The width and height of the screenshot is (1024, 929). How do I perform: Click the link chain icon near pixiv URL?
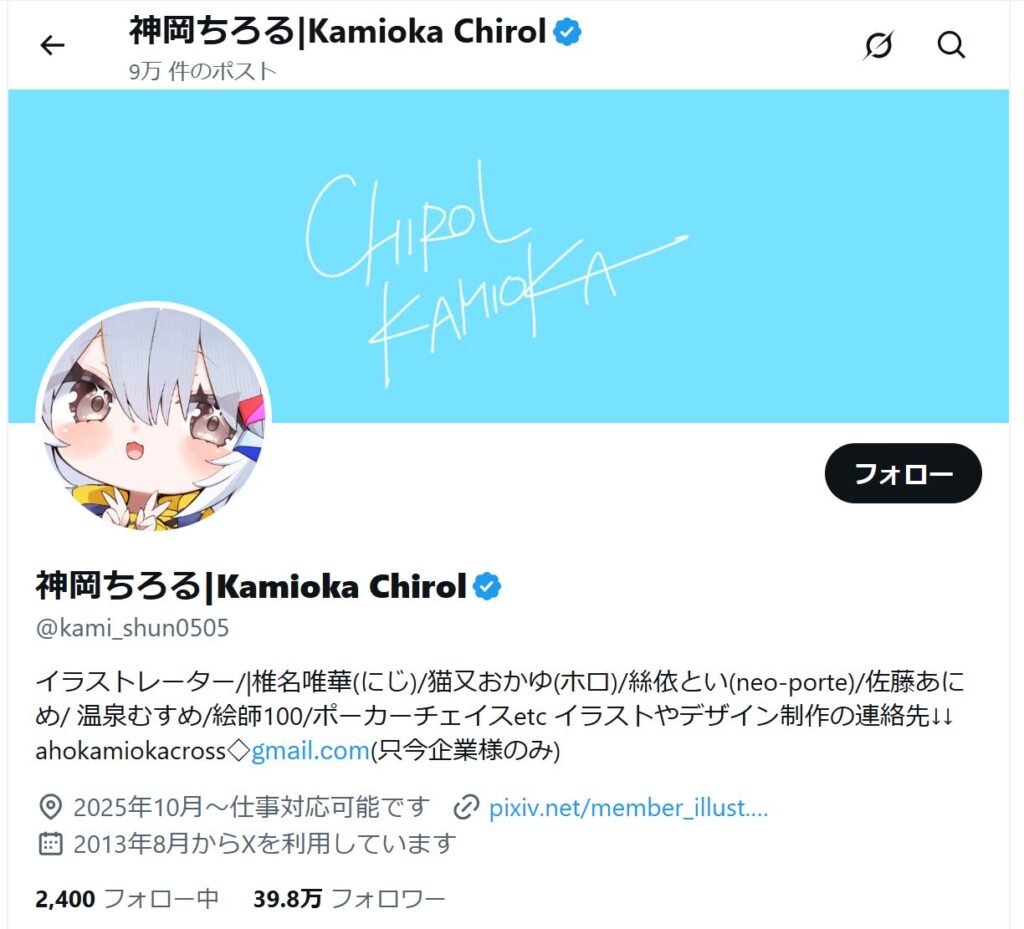point(466,808)
